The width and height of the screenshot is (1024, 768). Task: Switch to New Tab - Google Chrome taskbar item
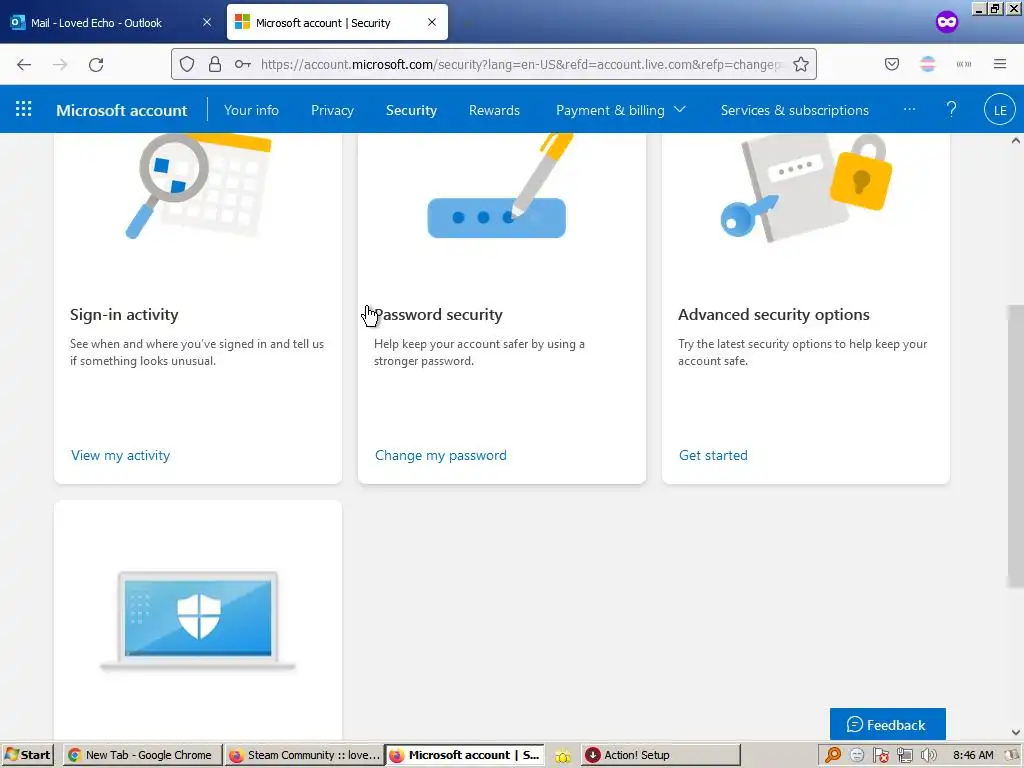(142, 755)
